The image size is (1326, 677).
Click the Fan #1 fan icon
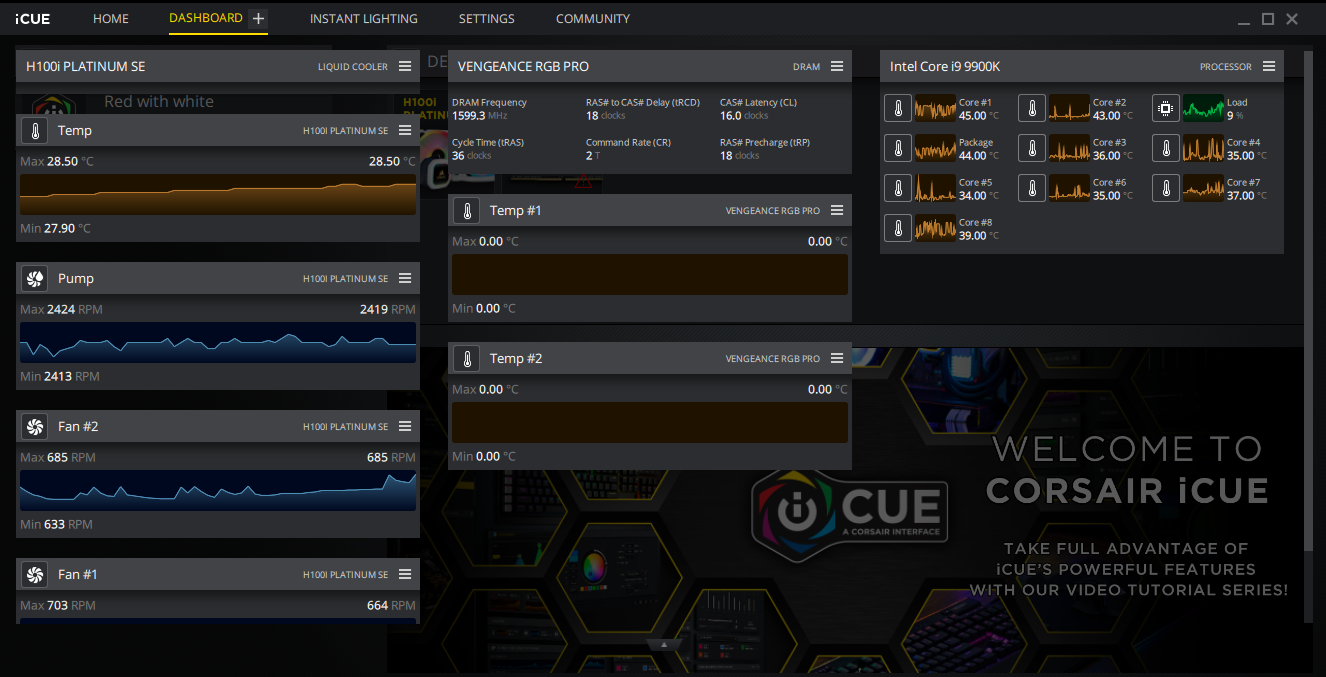coord(35,575)
